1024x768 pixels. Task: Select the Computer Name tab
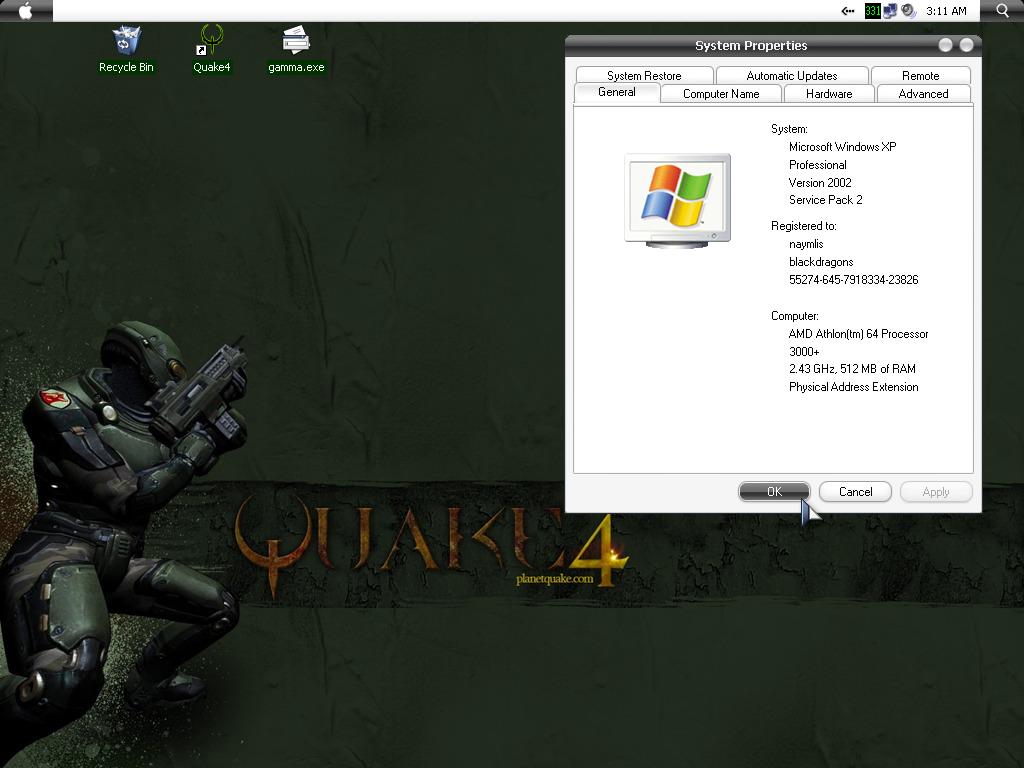click(x=721, y=94)
